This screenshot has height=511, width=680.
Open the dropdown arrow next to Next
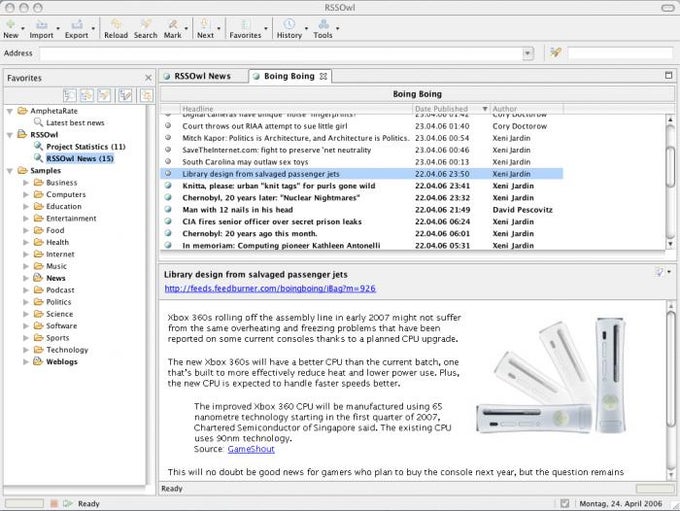(x=219, y=29)
